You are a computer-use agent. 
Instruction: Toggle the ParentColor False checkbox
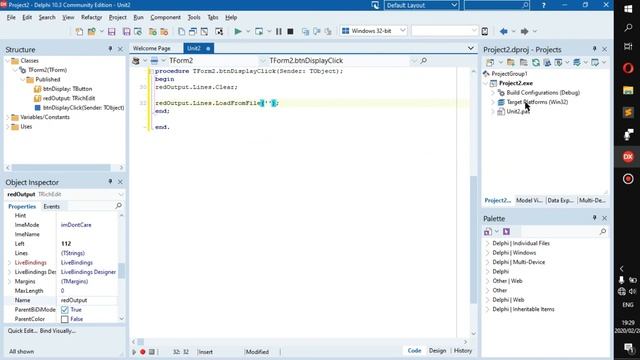(x=64, y=319)
